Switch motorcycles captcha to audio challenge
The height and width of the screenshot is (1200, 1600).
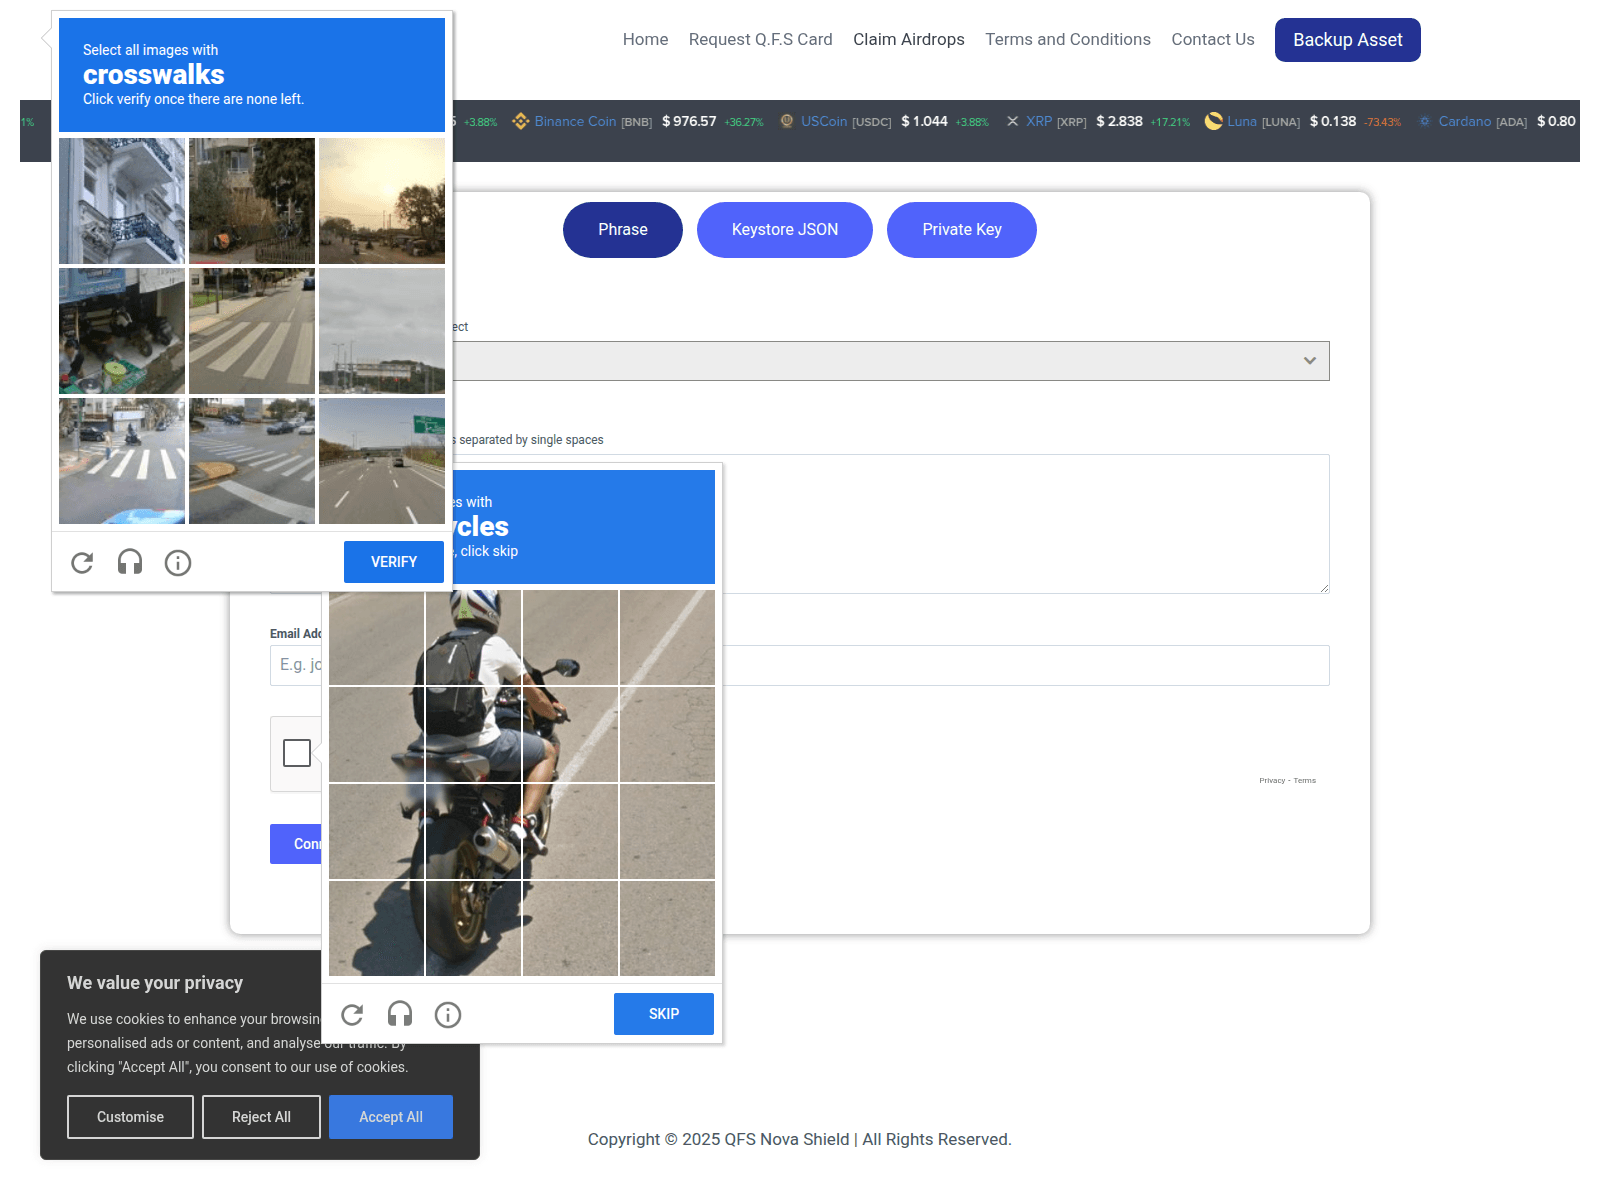(x=400, y=1015)
